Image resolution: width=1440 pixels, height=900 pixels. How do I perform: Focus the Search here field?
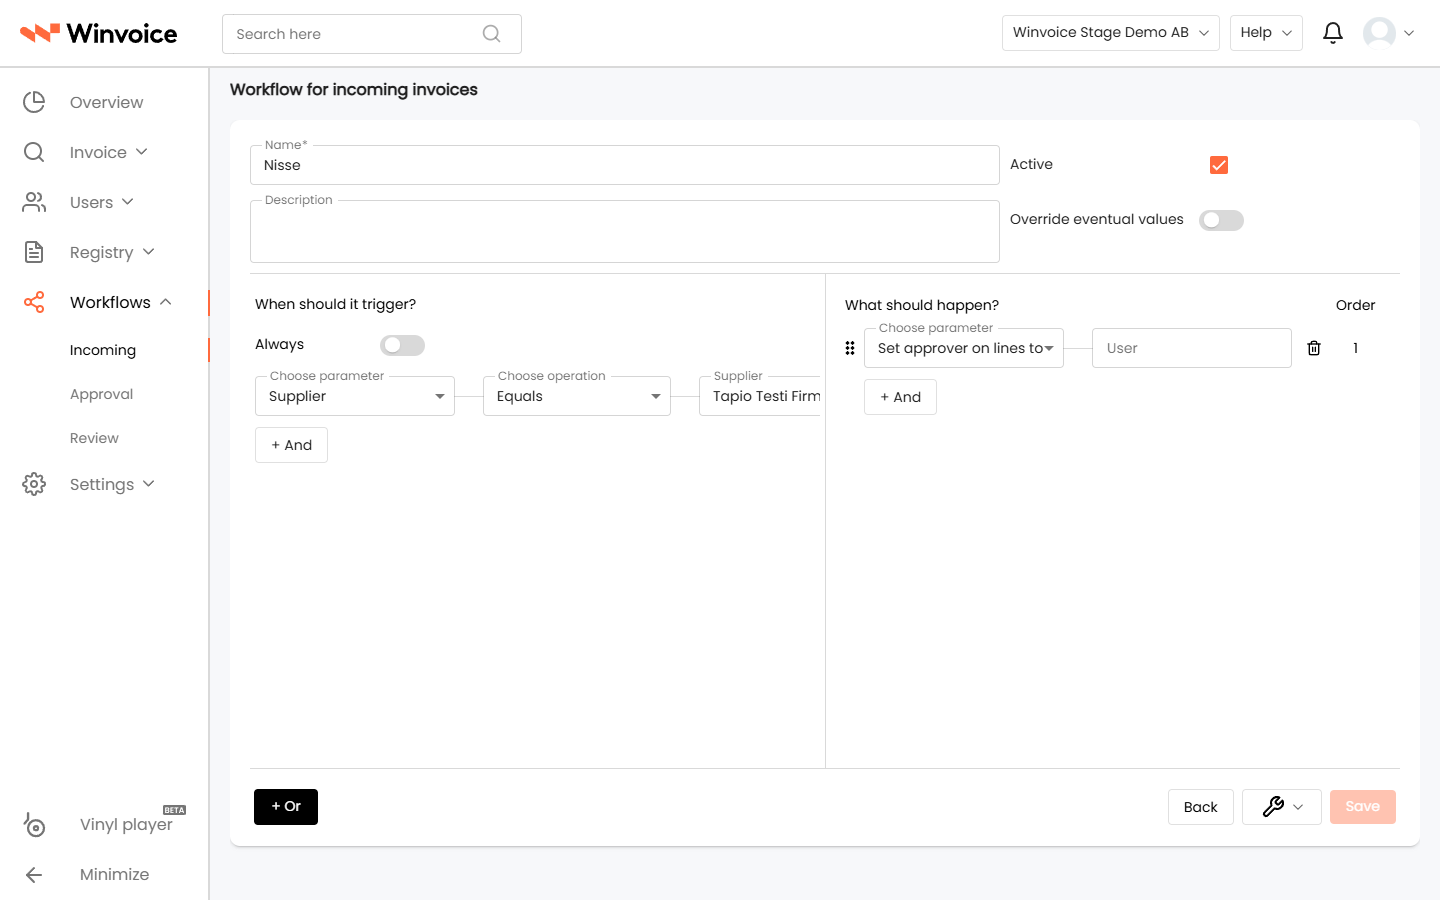(x=372, y=34)
